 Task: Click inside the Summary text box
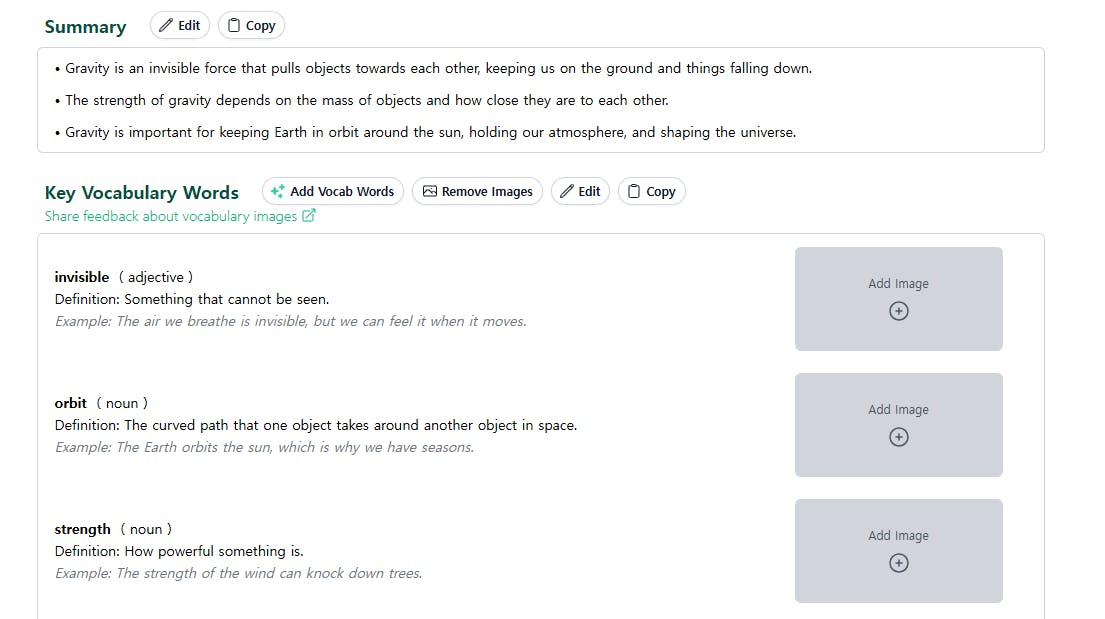pyautogui.click(x=540, y=100)
